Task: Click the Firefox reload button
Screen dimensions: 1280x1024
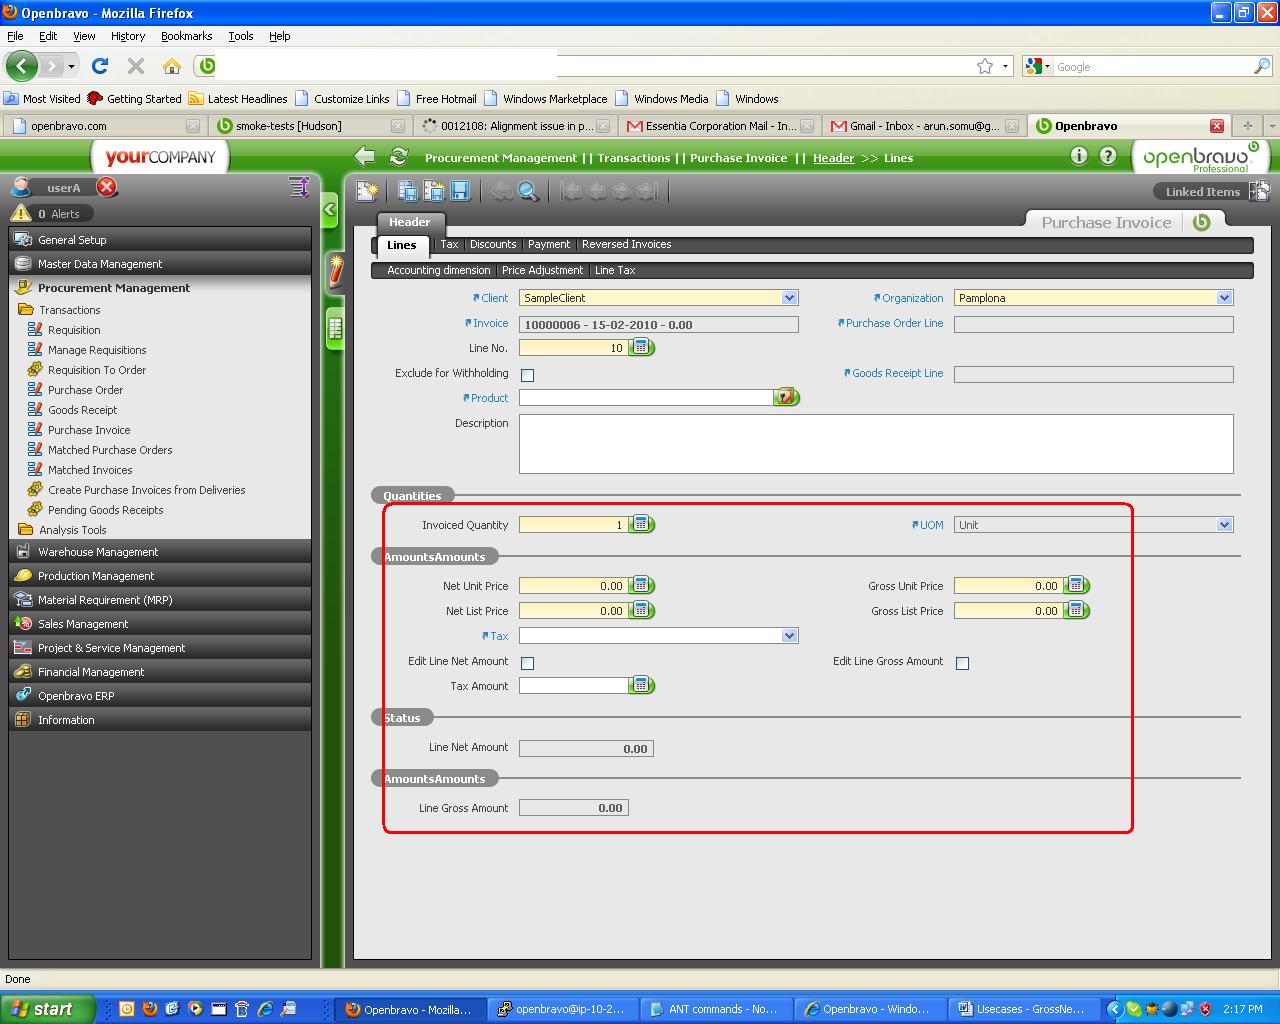Action: [99, 66]
